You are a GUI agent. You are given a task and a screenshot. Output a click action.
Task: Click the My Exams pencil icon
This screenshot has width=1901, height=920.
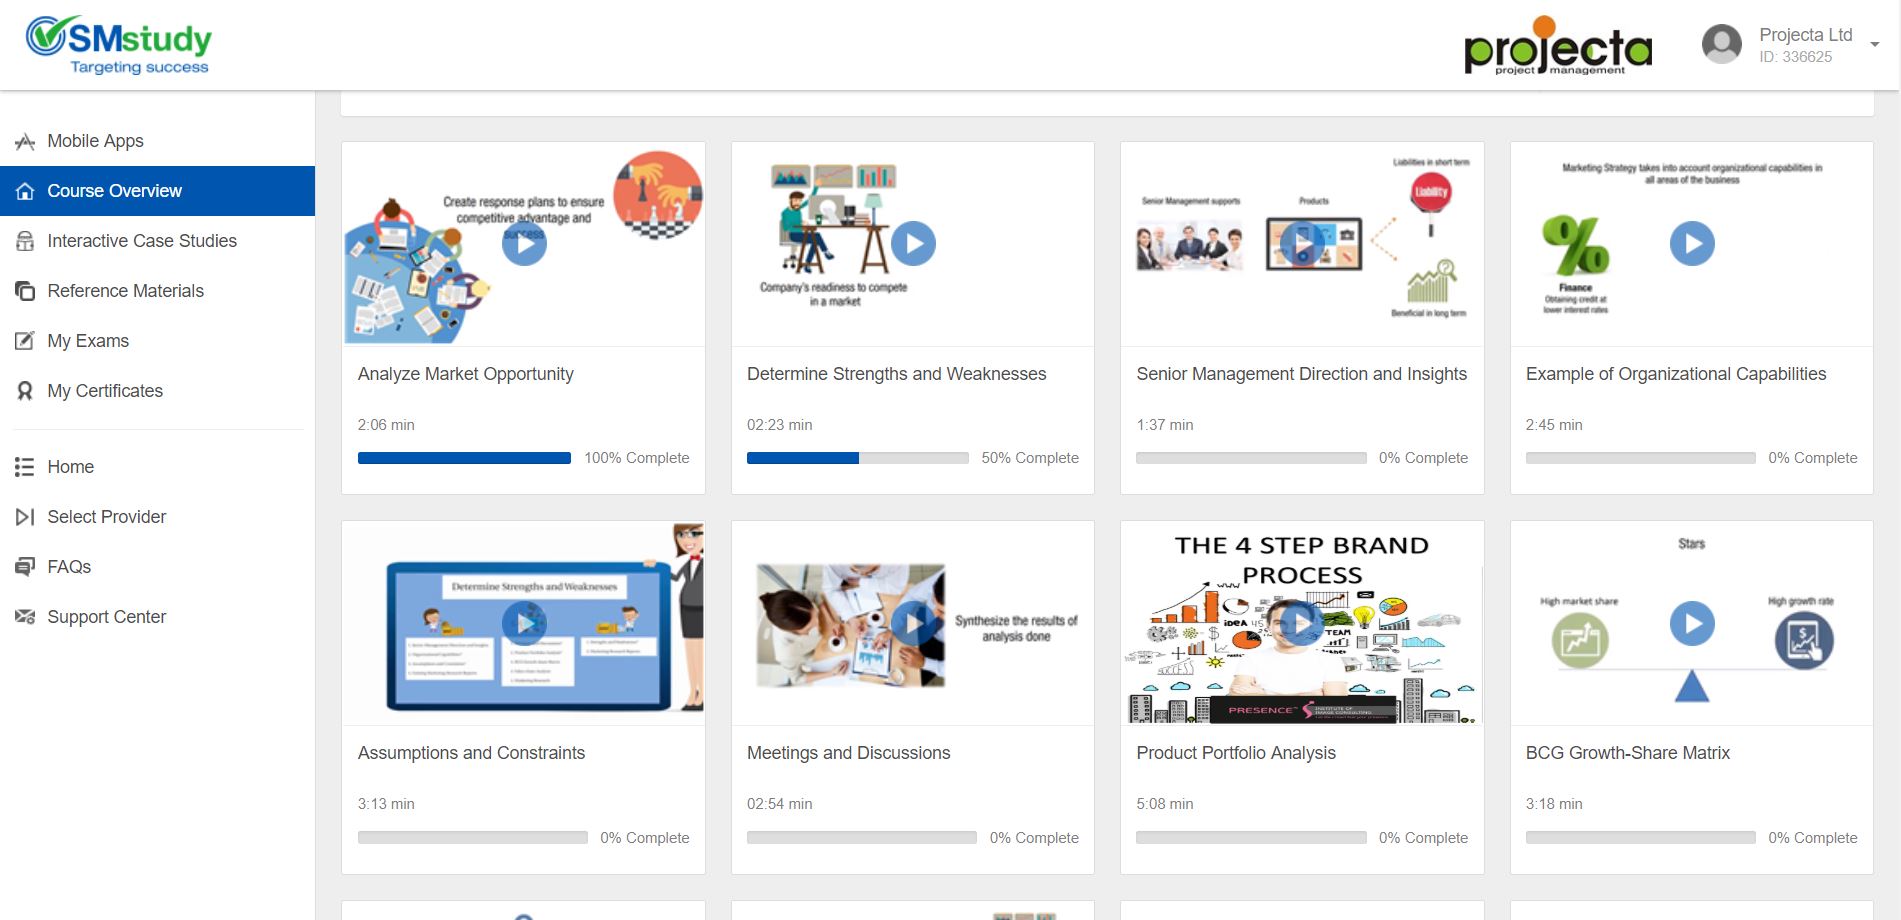pyautogui.click(x=25, y=341)
